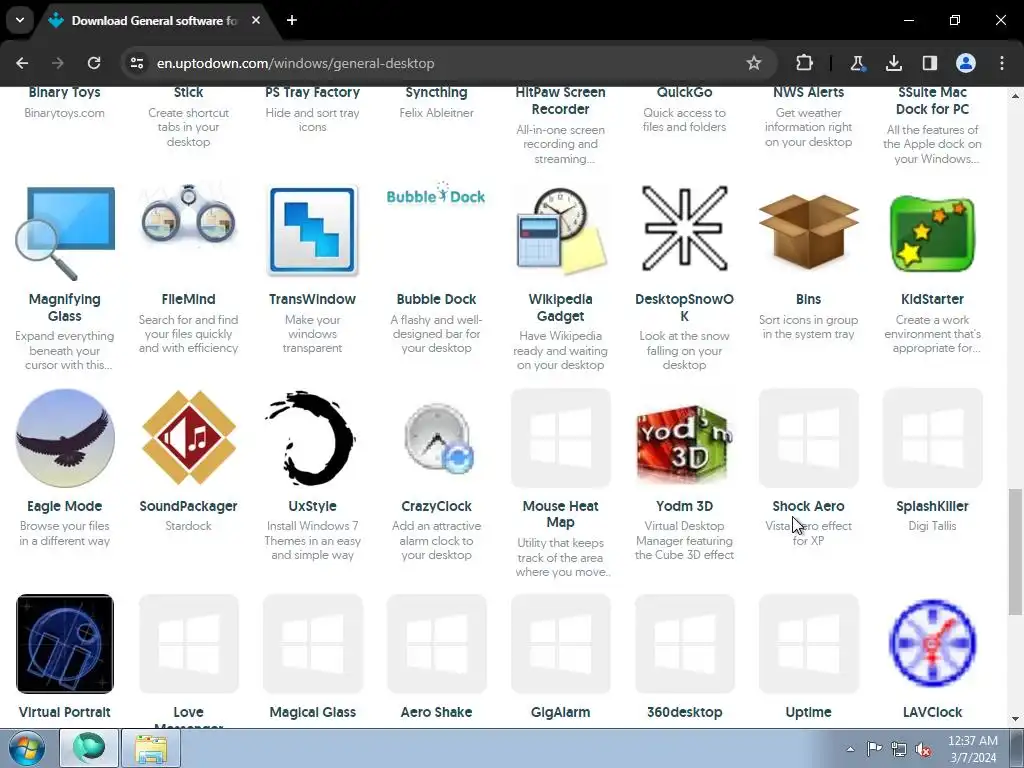This screenshot has width=1024, height=768.
Task: Open the Windows Start button
Action: [27, 748]
